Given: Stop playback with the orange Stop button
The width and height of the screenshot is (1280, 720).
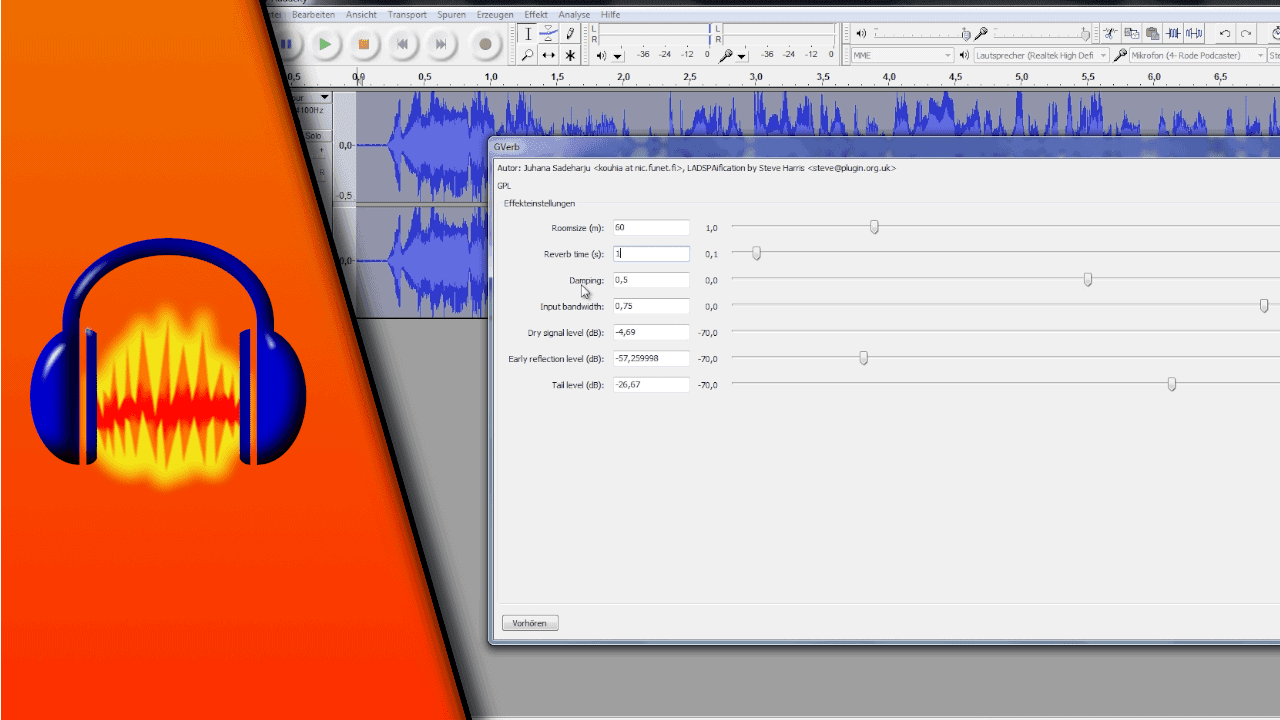Looking at the screenshot, I should pos(364,44).
